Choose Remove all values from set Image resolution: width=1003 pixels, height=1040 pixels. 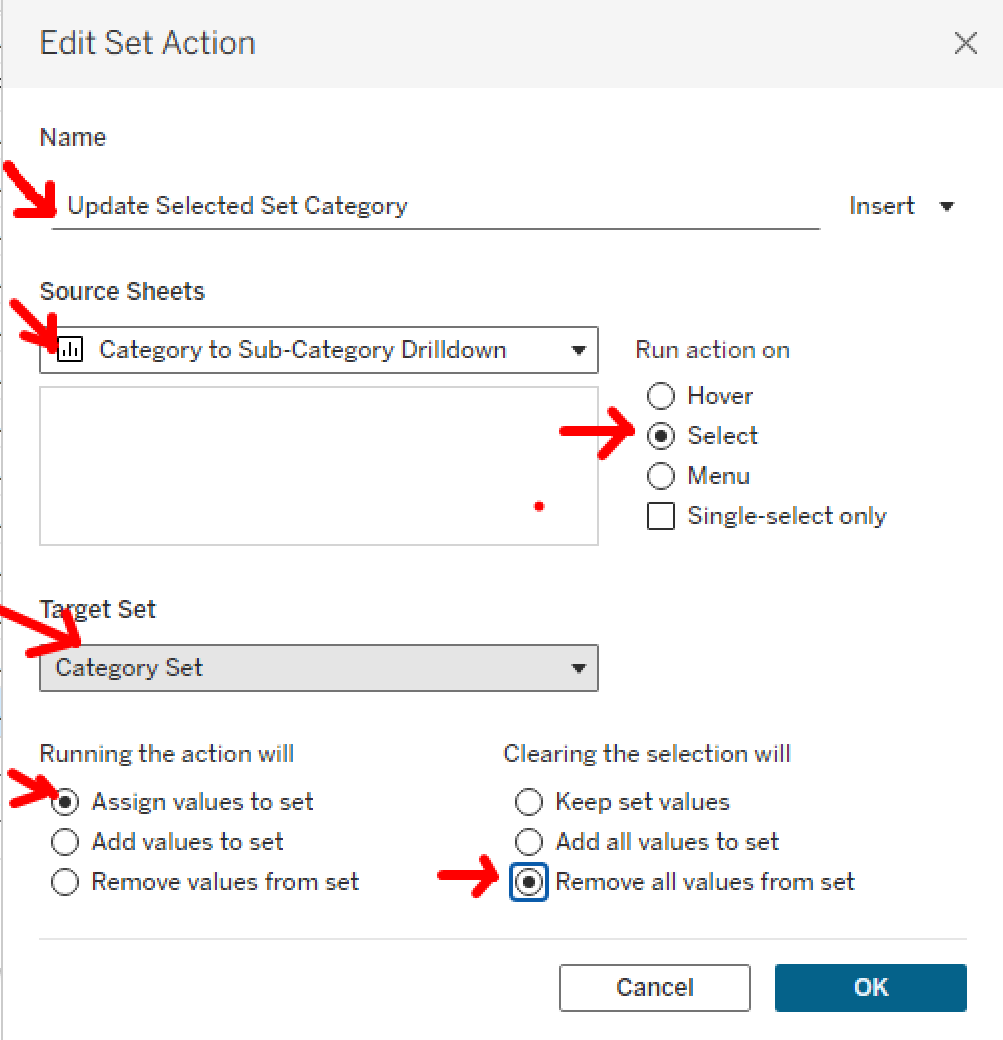[529, 882]
